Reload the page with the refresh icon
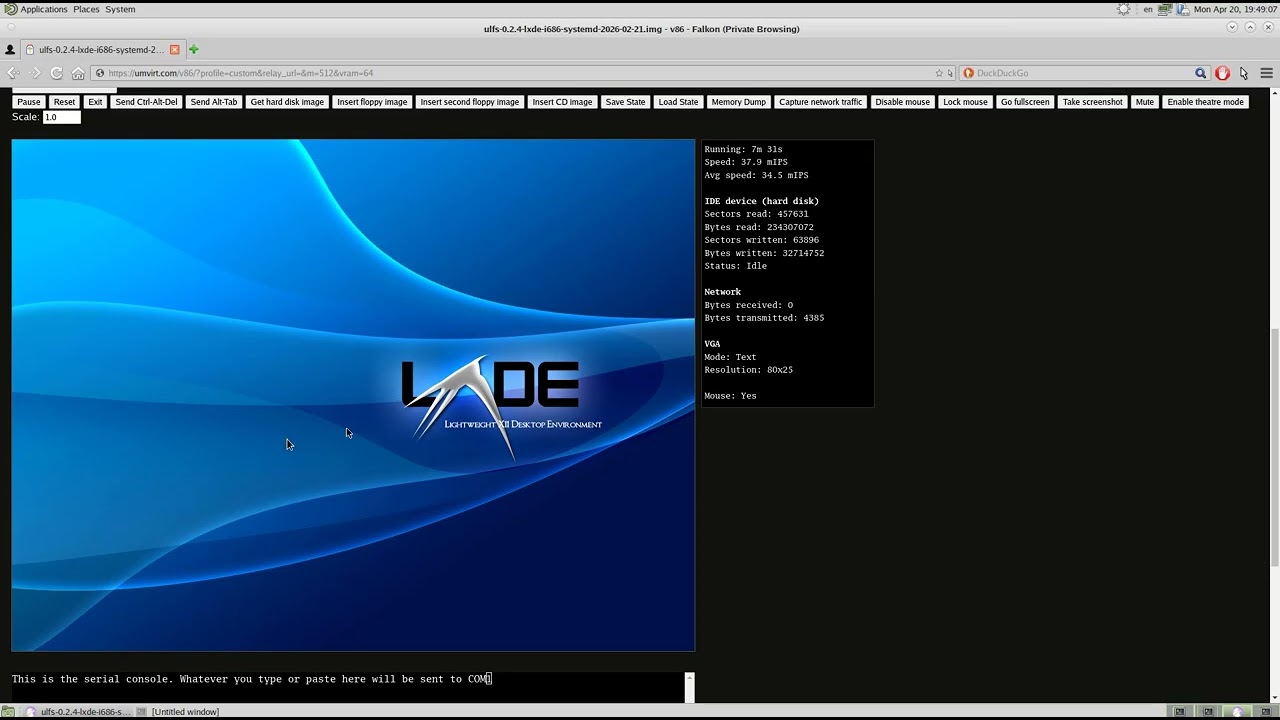The height and width of the screenshot is (720, 1280). click(56, 73)
